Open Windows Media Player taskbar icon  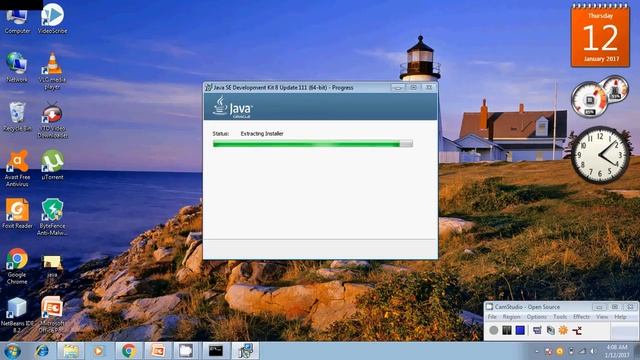[99, 351]
